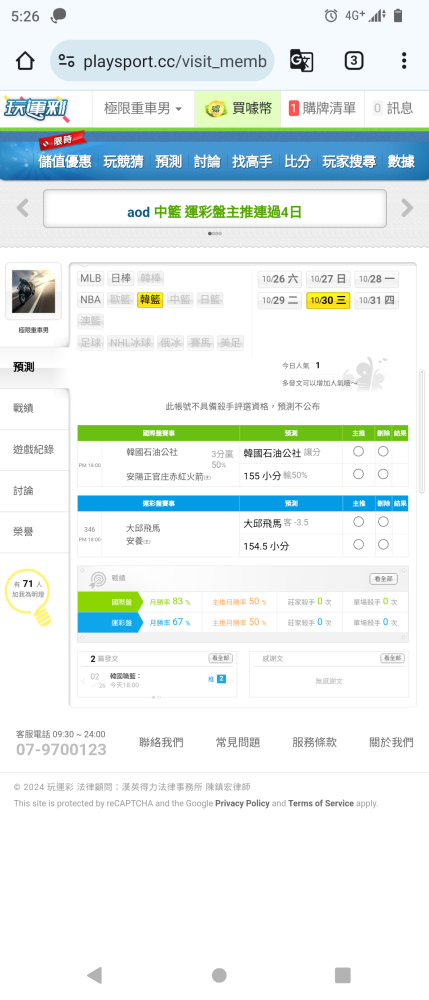Select 主推 radio for 大邱飛馬 客 -3.5

358,522
